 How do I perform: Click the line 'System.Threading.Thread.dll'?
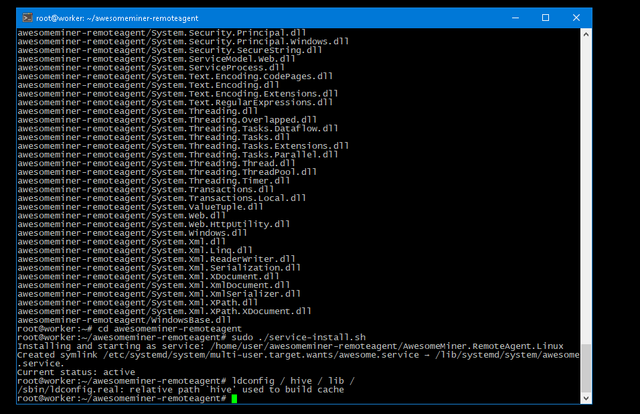click(156, 163)
